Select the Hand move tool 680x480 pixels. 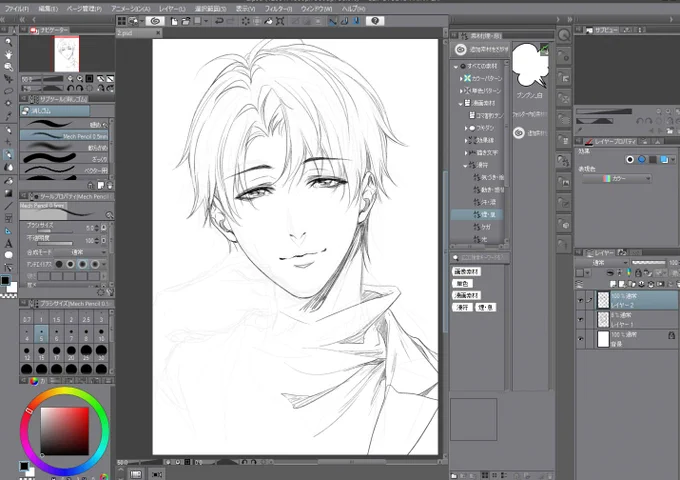(x=8, y=55)
